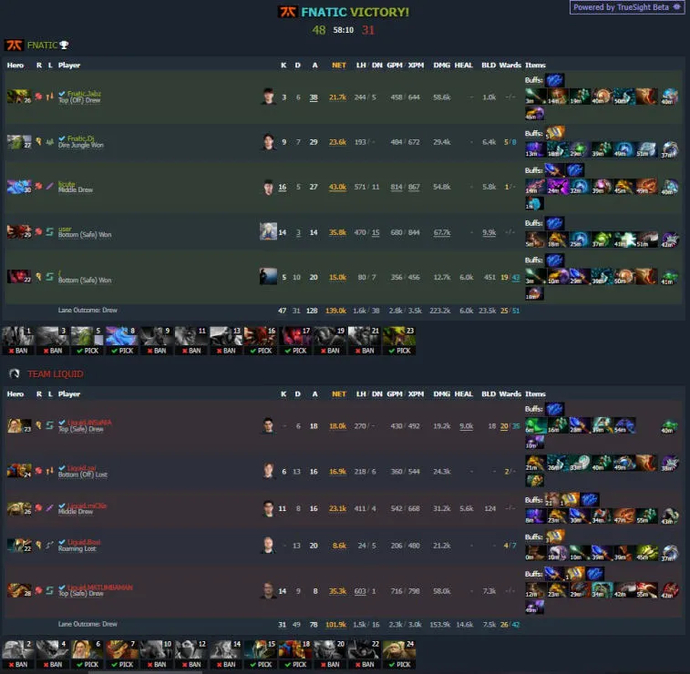690x674 pixels.
Task: Click Fnatic middle player's mid lane icon
Action: 50,186
